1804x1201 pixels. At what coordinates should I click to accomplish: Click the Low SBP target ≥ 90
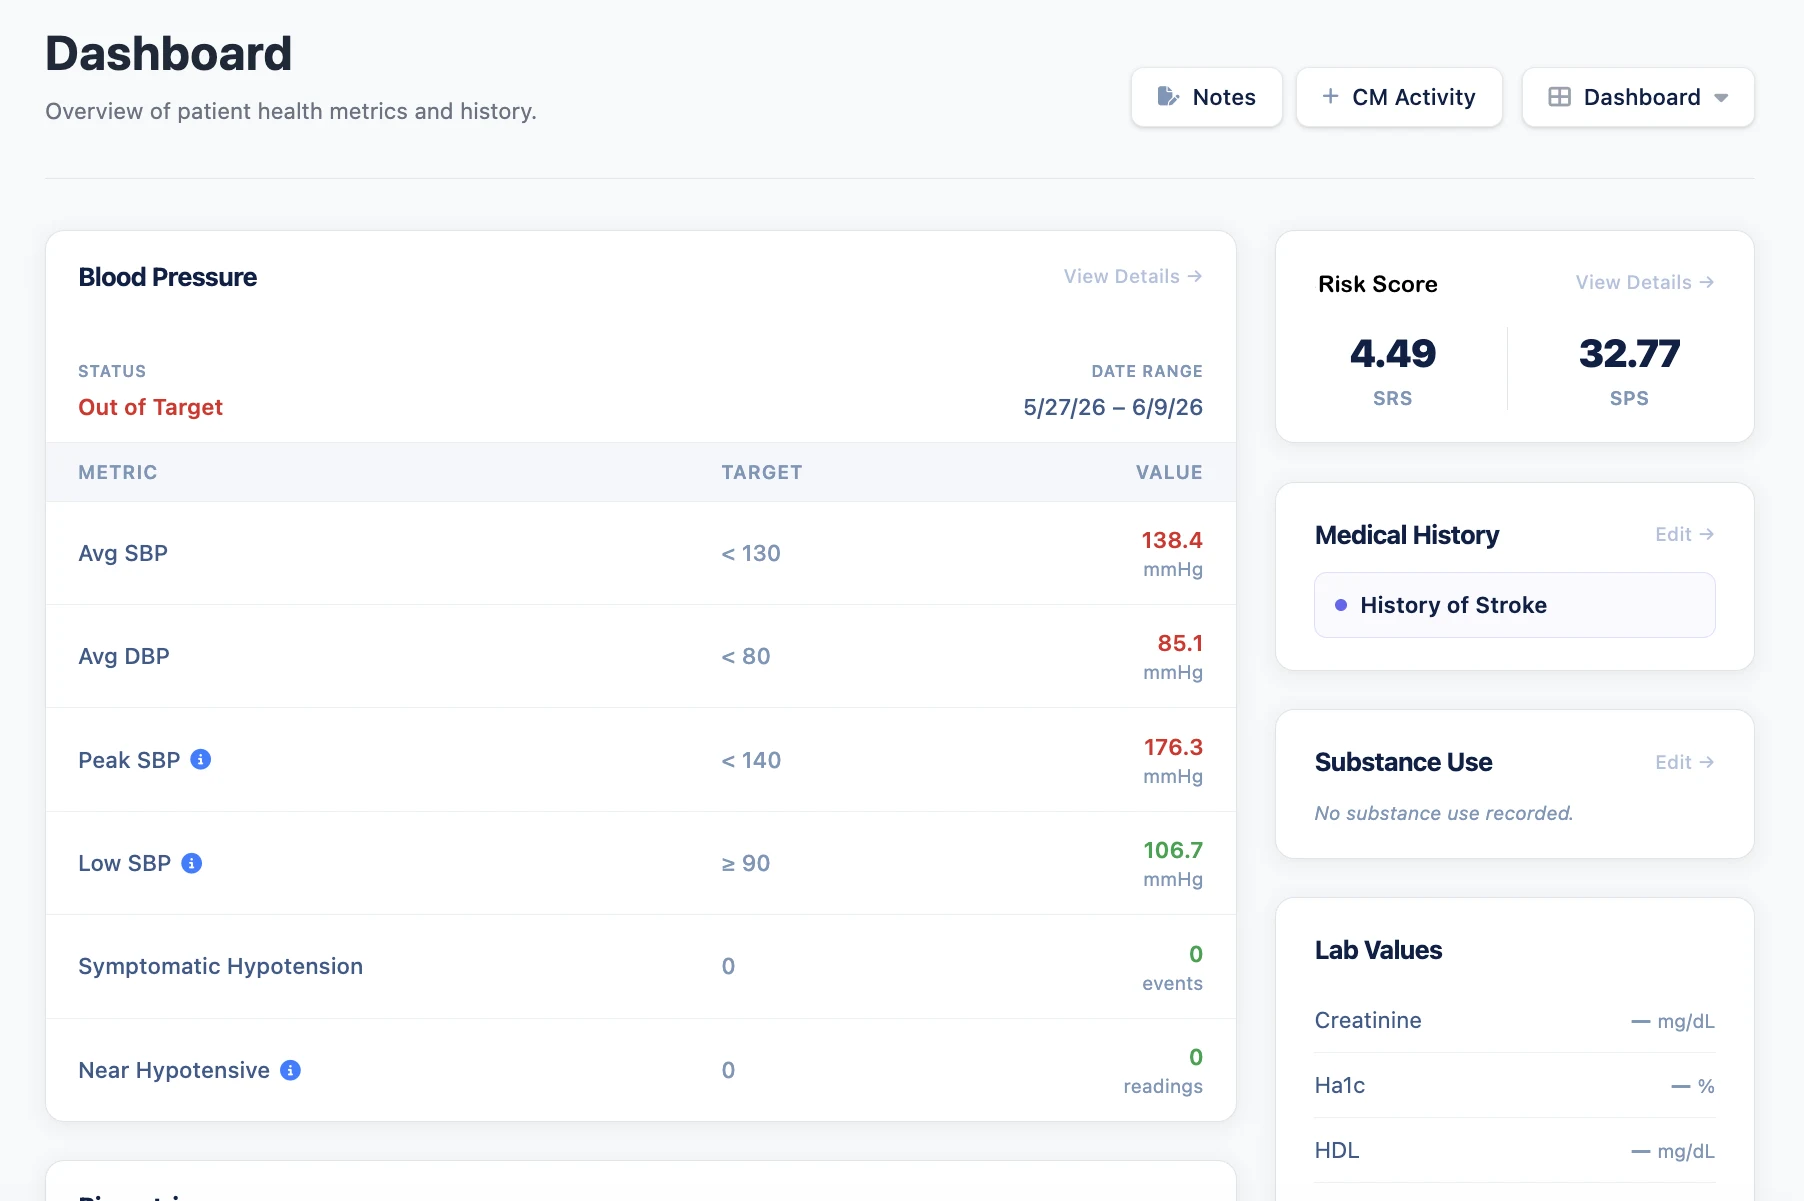pos(746,863)
